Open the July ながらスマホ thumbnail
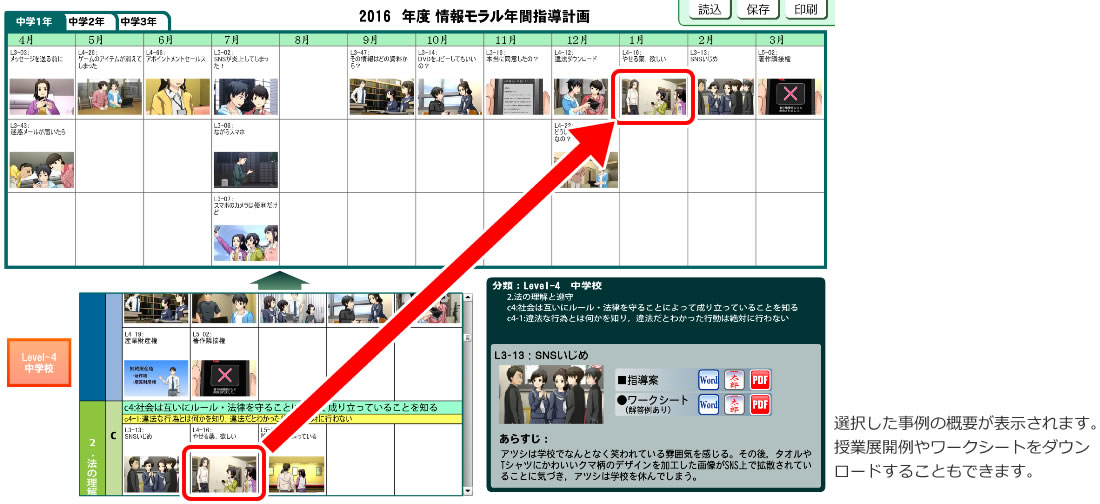 (x=246, y=171)
